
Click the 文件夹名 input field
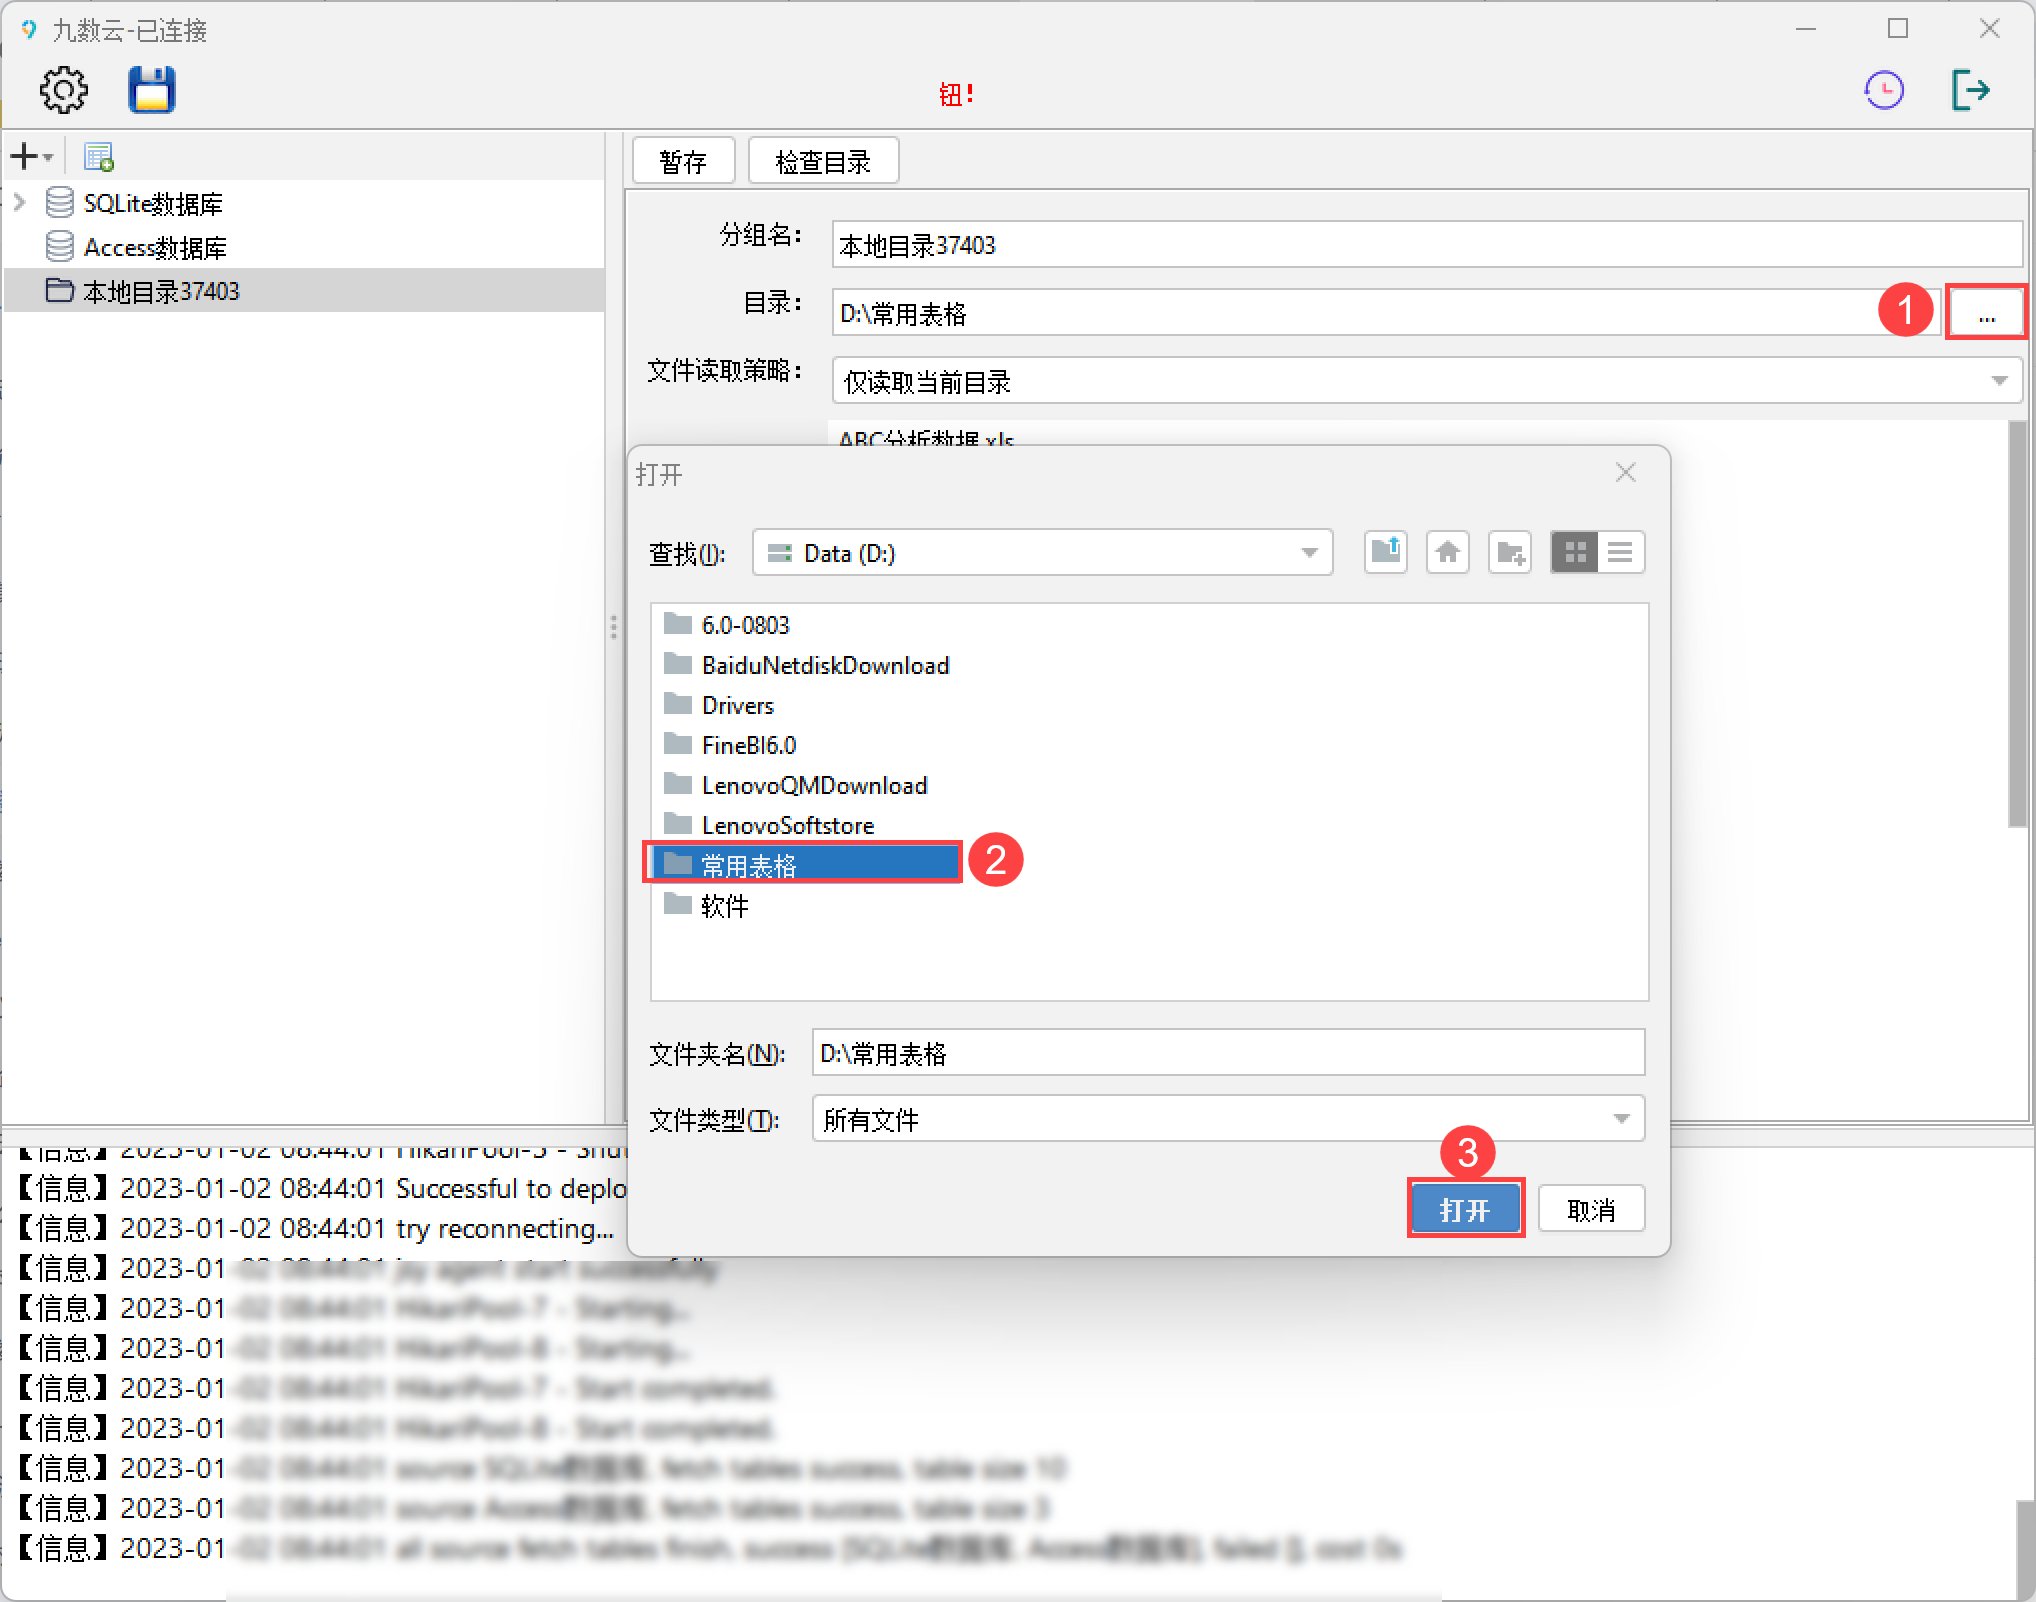[1227, 1053]
